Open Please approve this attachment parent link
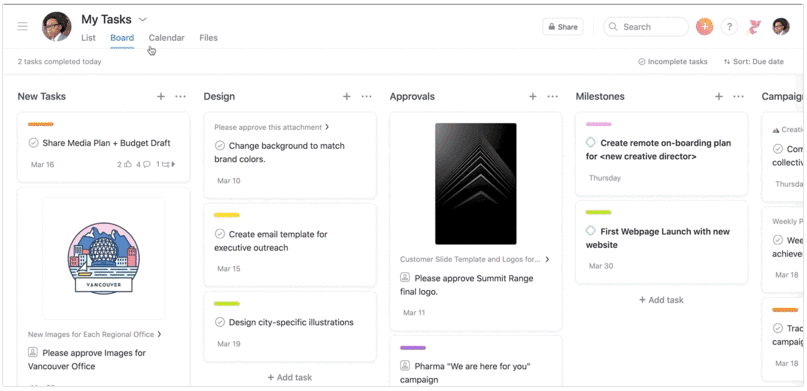Screen dimensions: 807x391 pyautogui.click(x=272, y=127)
